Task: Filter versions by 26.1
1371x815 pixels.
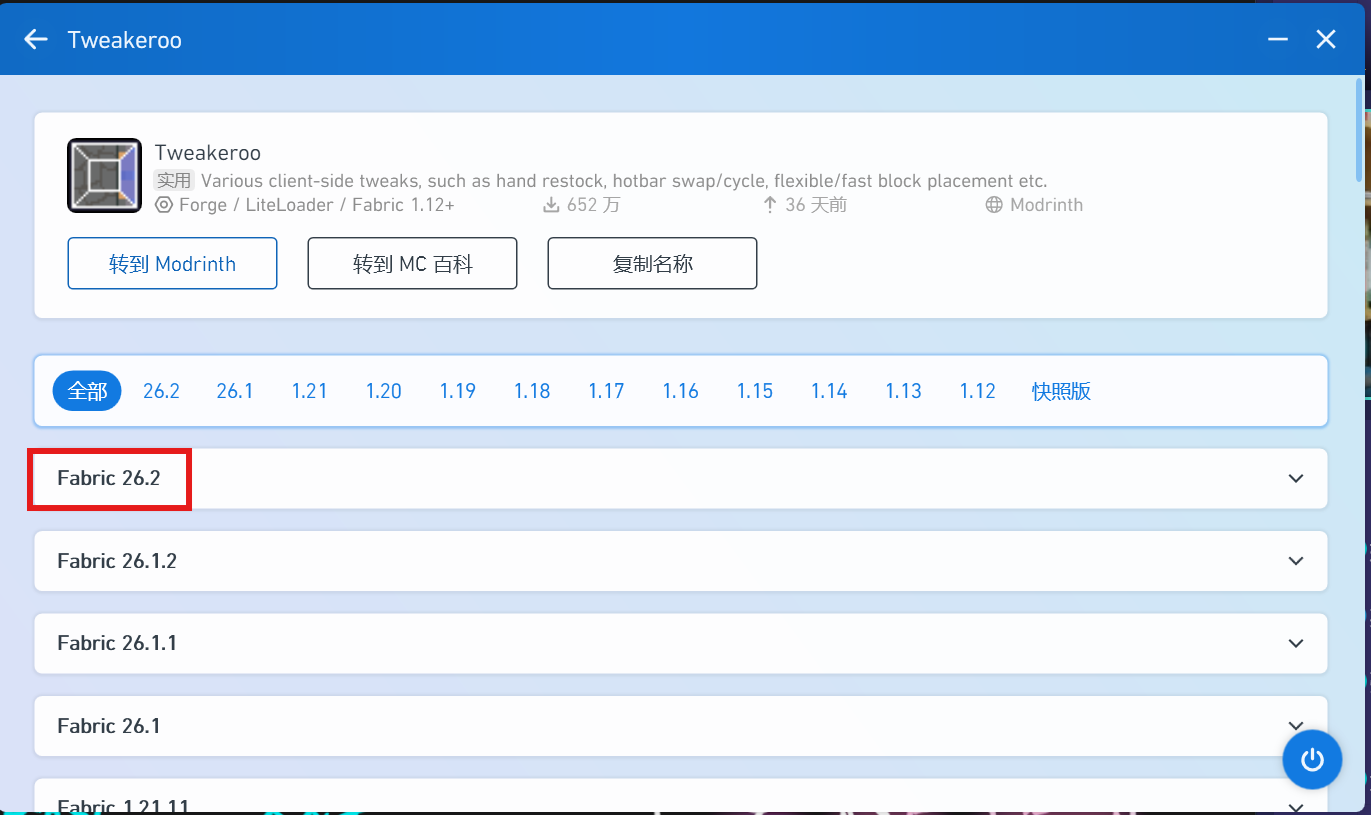Action: tap(235, 391)
